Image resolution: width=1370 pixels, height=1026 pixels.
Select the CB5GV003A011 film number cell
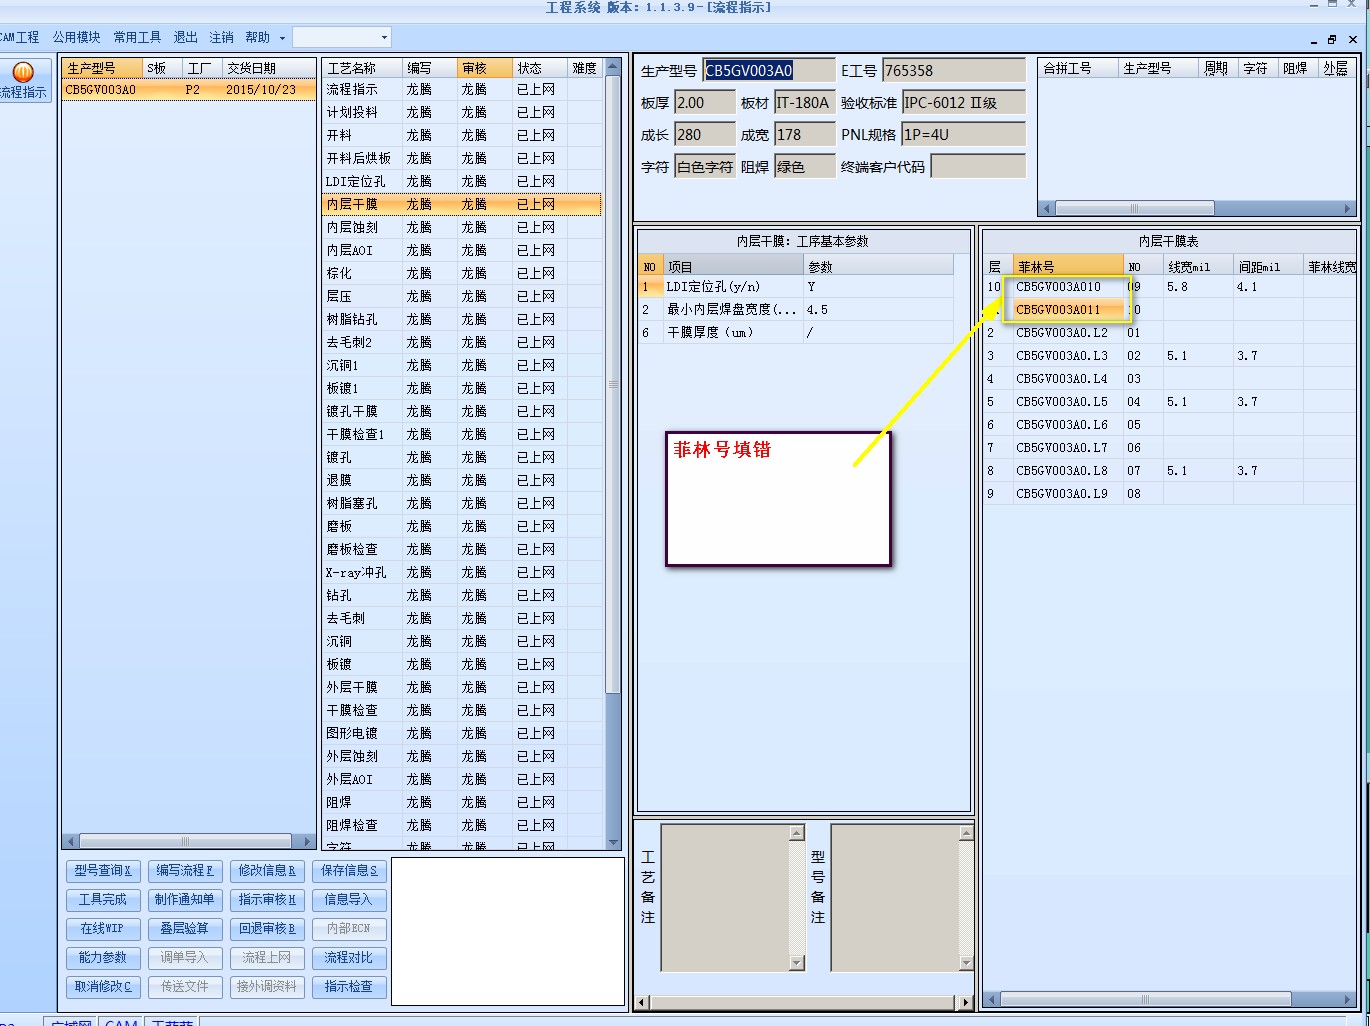click(x=1069, y=310)
